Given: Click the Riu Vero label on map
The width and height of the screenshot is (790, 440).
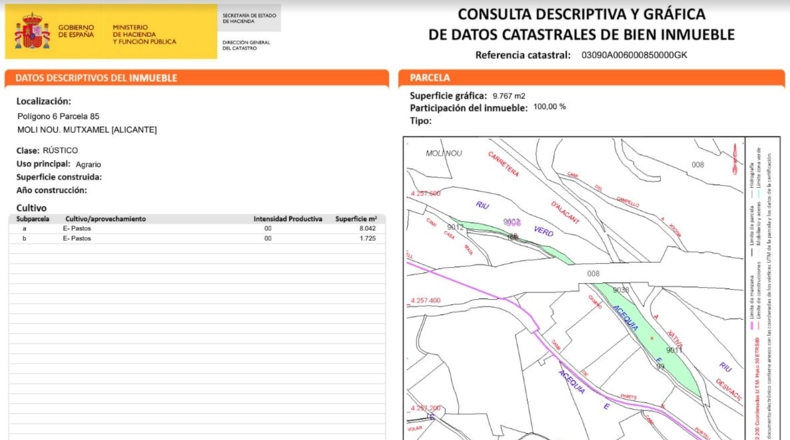Looking at the screenshot, I should click(514, 218).
